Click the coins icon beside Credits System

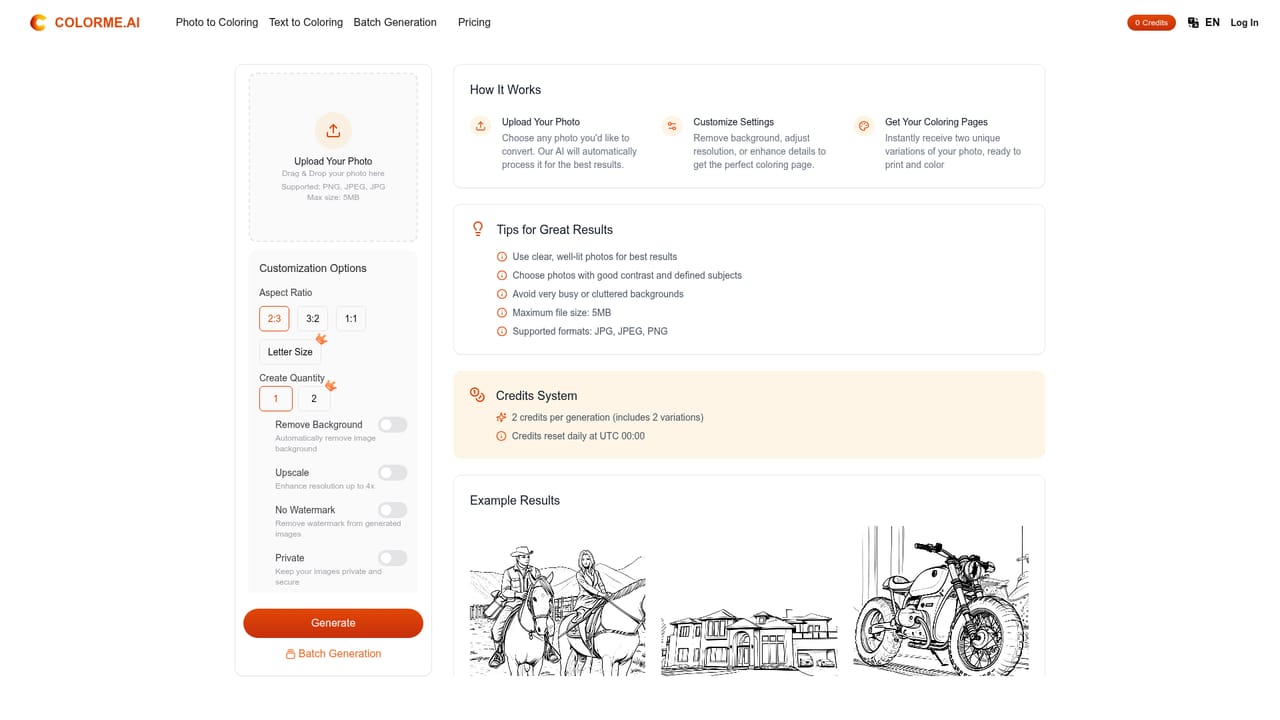point(477,395)
